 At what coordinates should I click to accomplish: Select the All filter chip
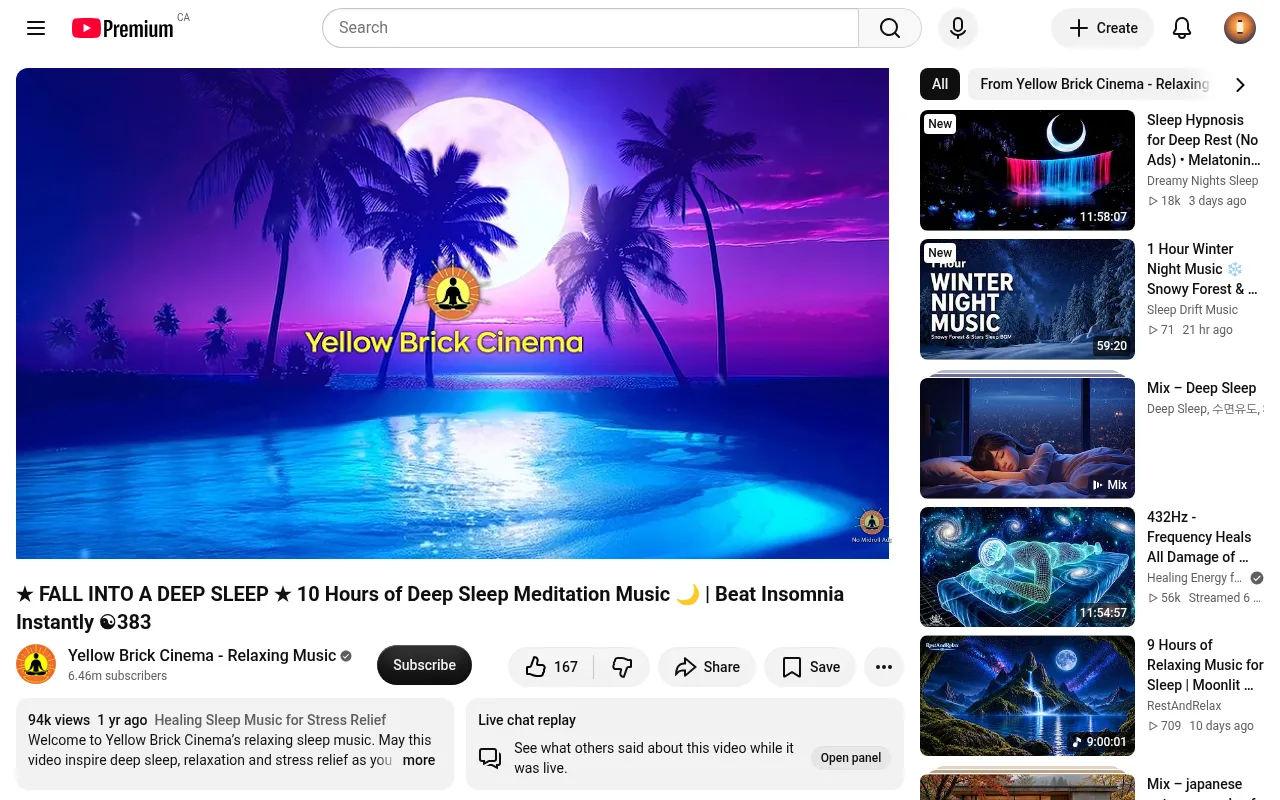coord(940,84)
